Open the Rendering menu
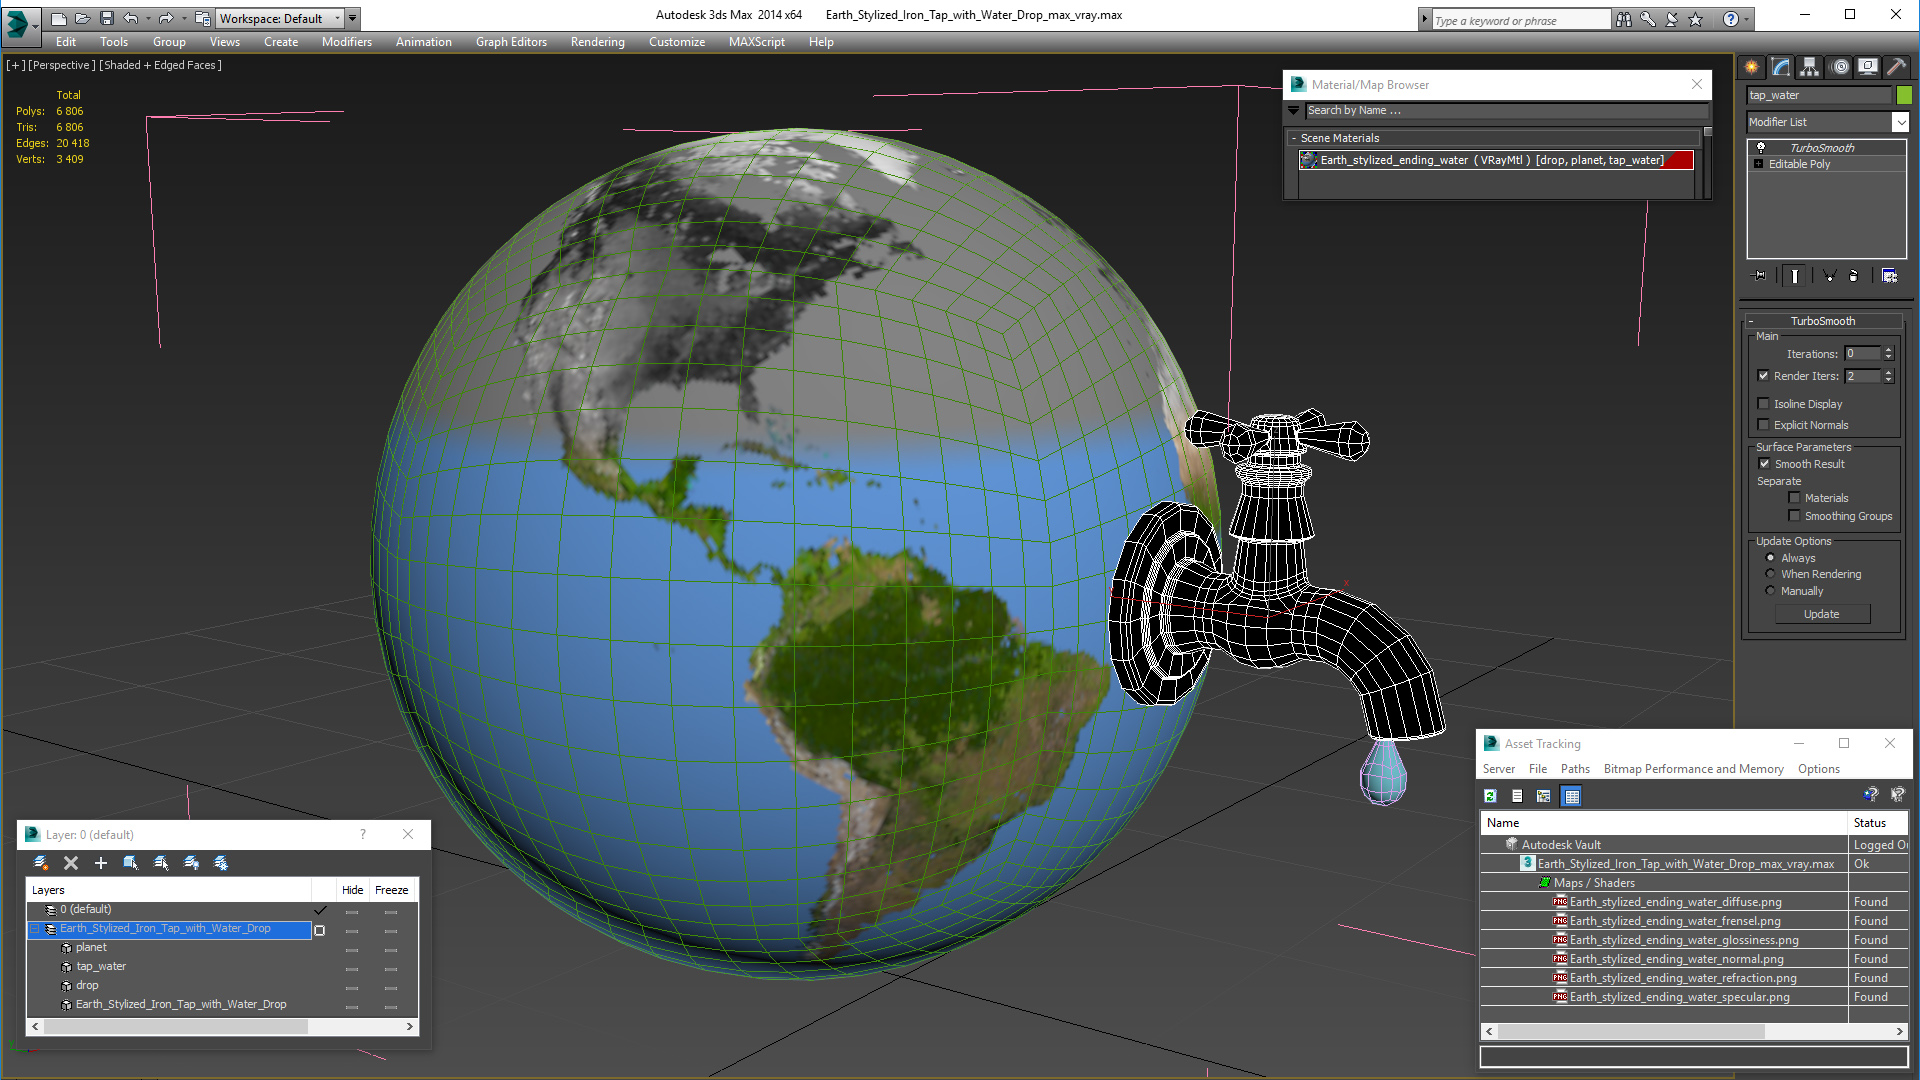 pyautogui.click(x=598, y=42)
